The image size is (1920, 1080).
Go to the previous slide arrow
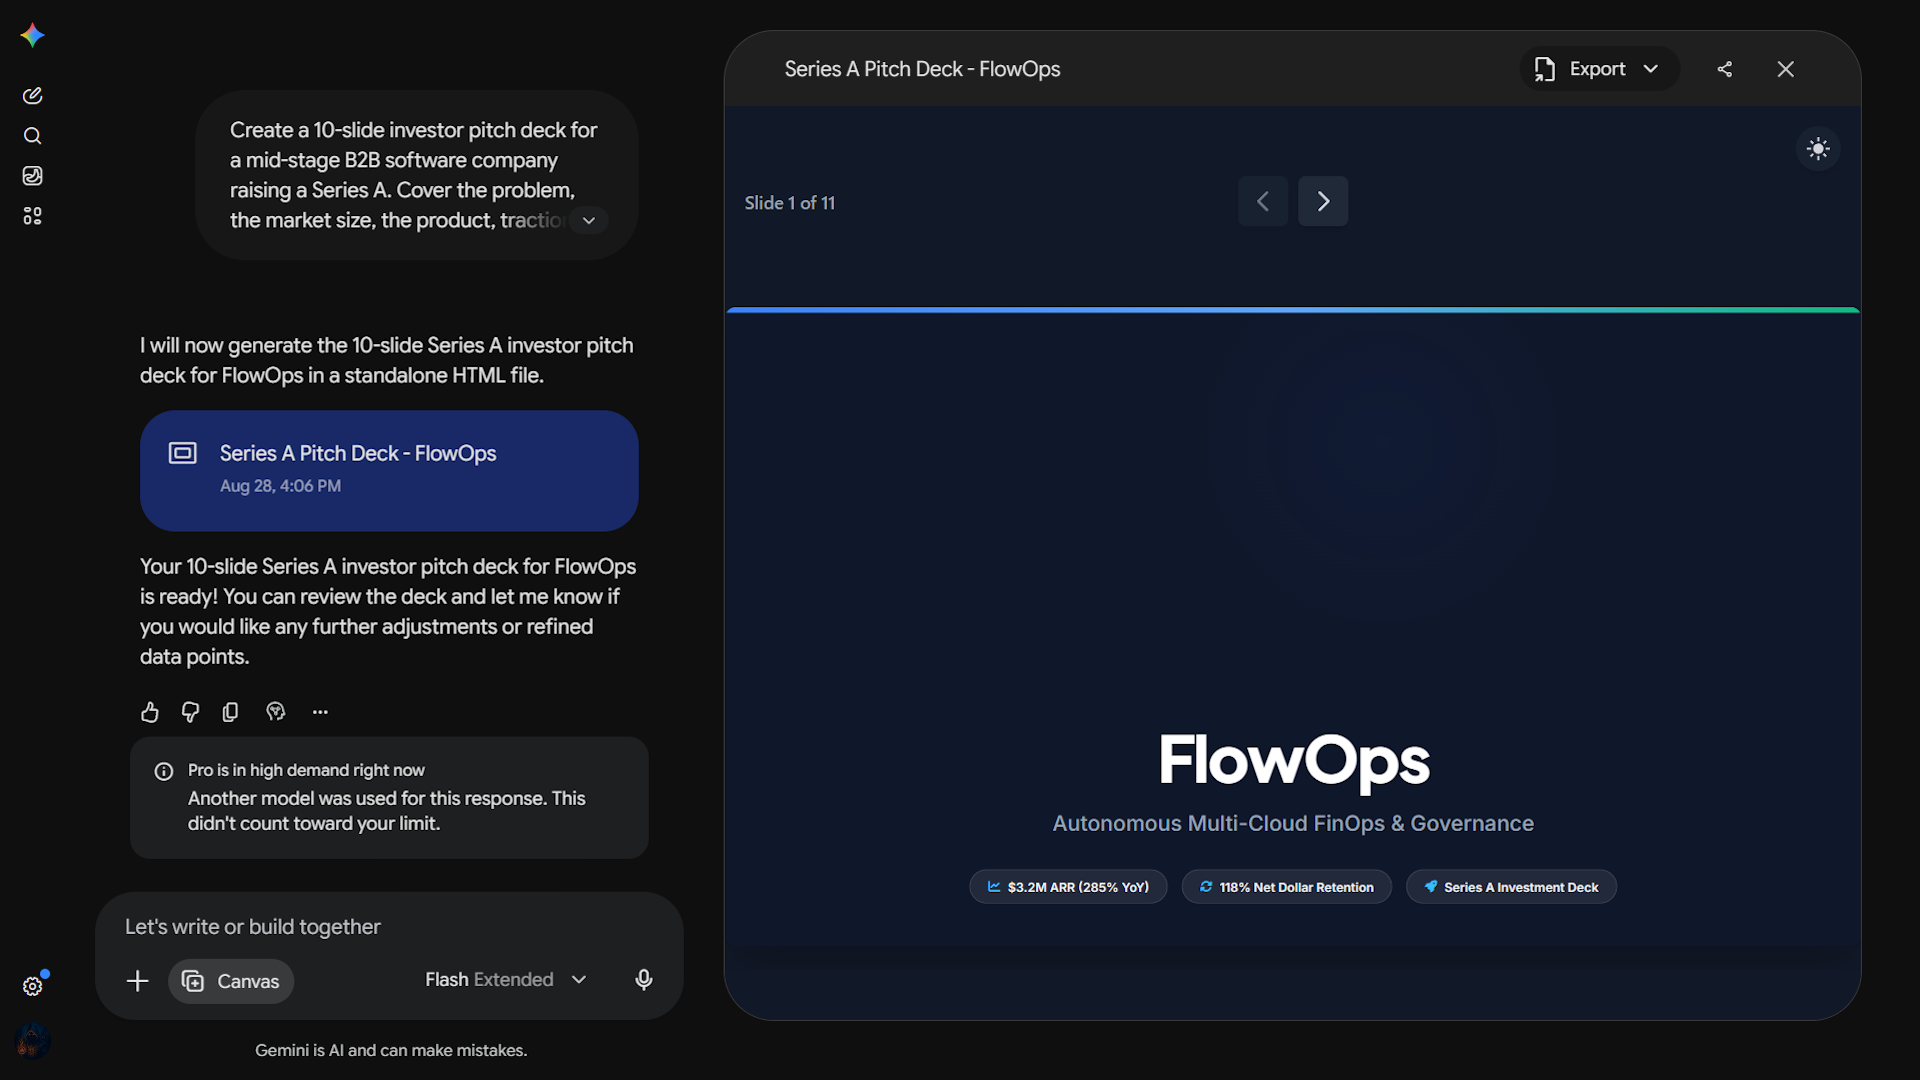click(x=1263, y=201)
